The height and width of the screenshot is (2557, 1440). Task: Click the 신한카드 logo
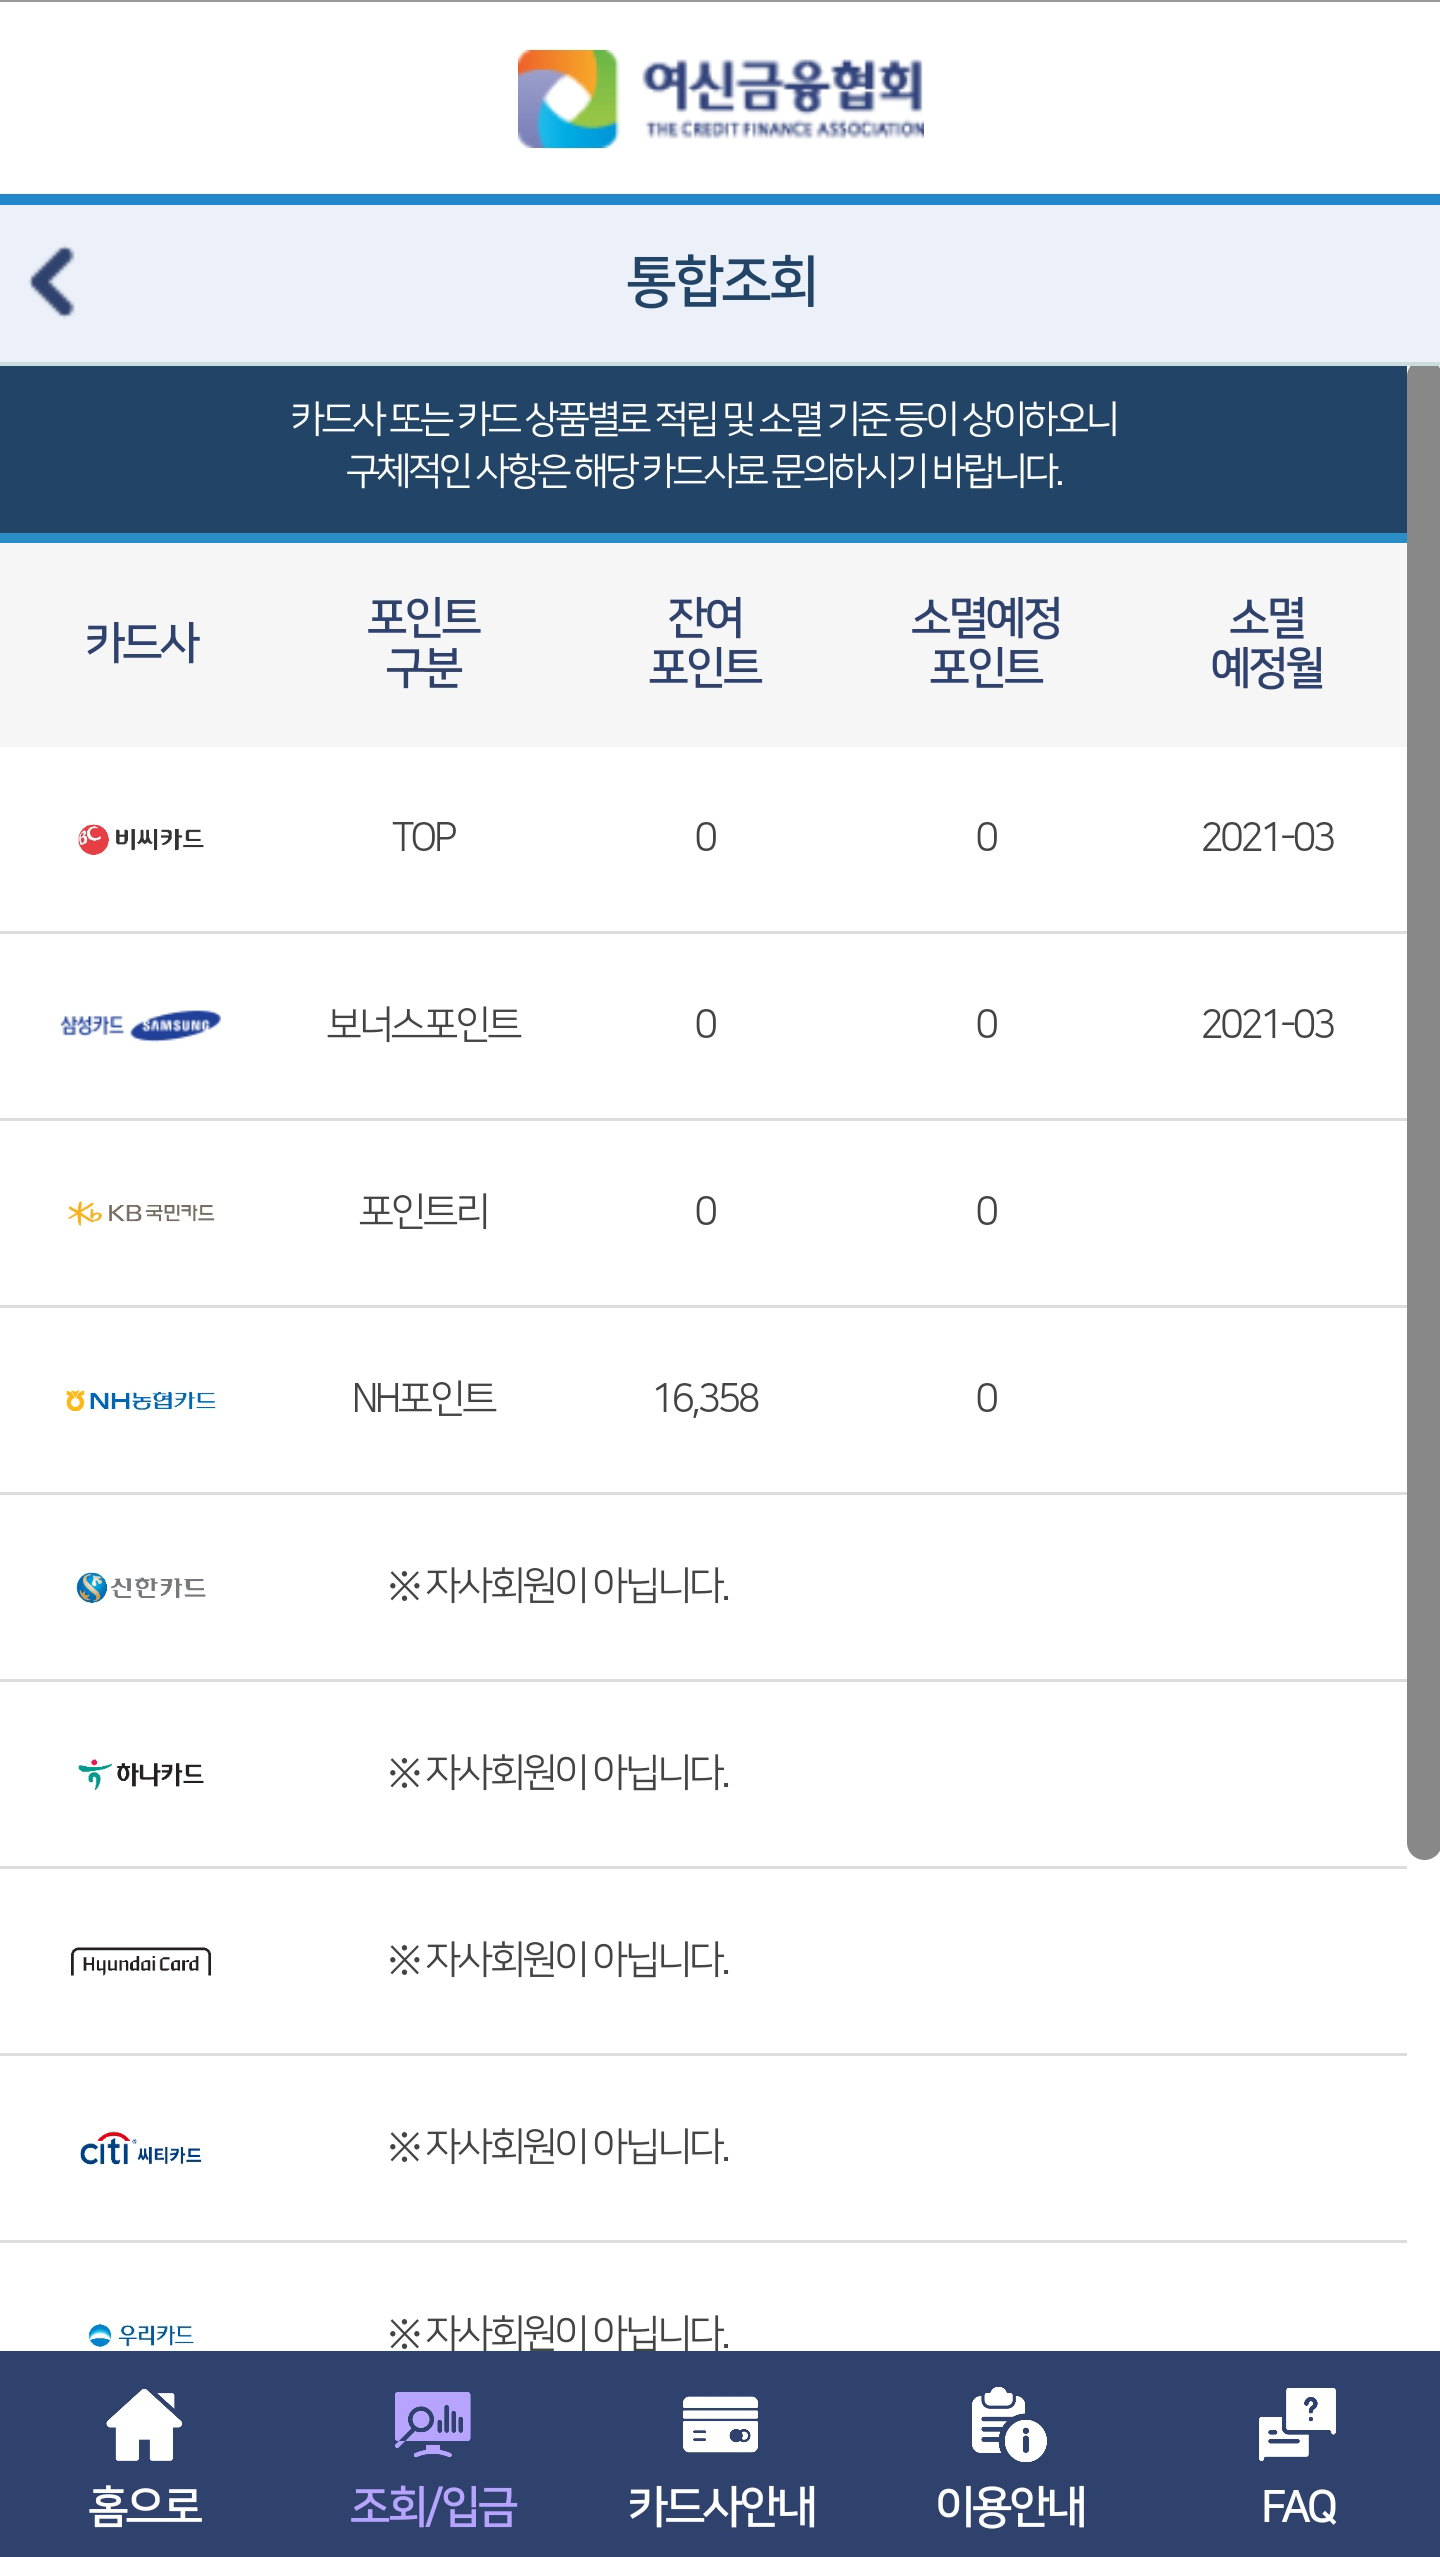click(141, 1587)
